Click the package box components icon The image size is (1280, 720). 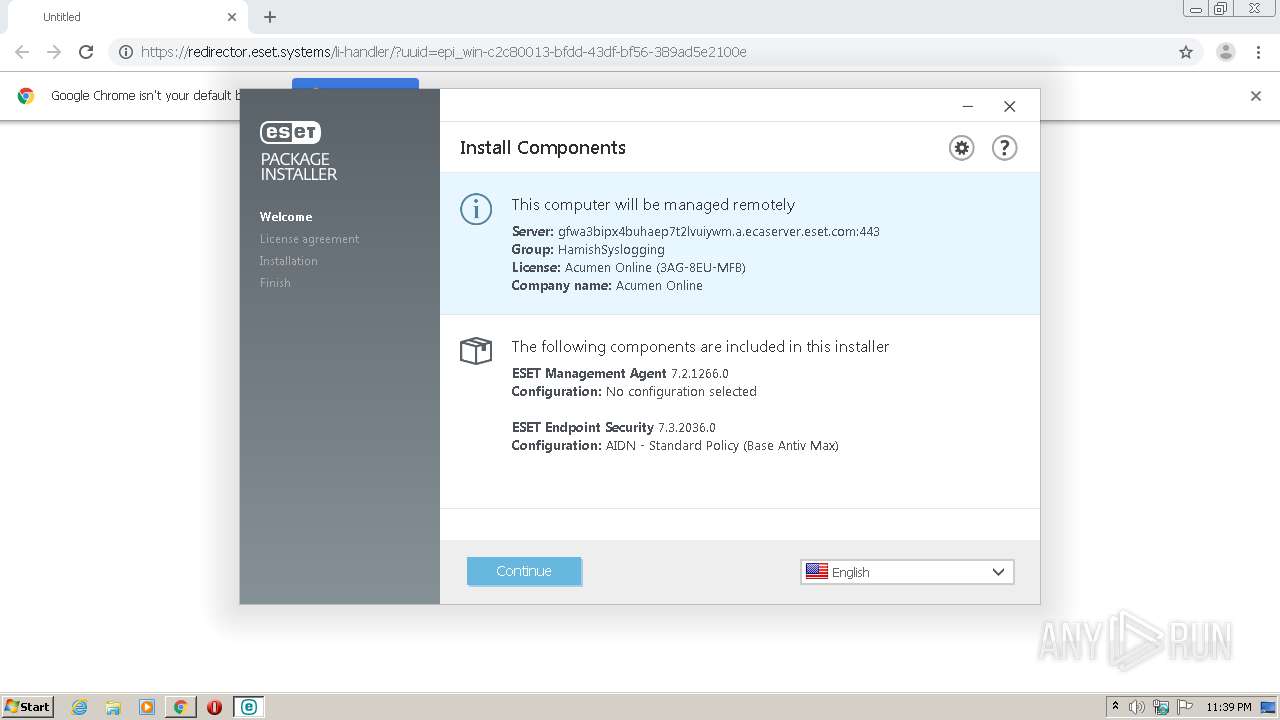476,351
